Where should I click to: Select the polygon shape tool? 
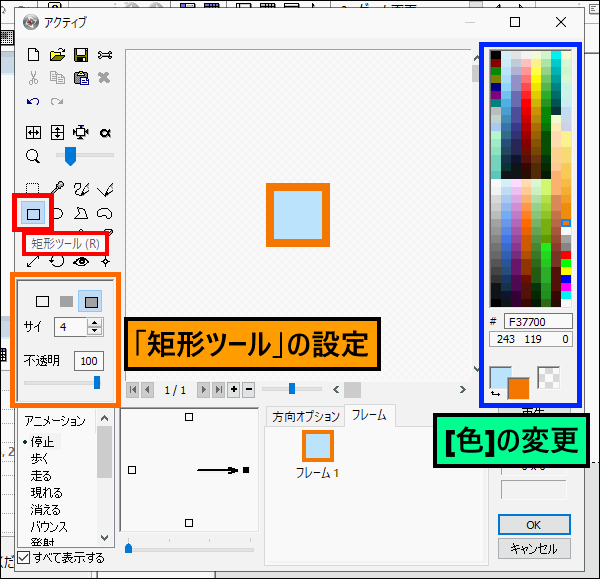pos(81,213)
